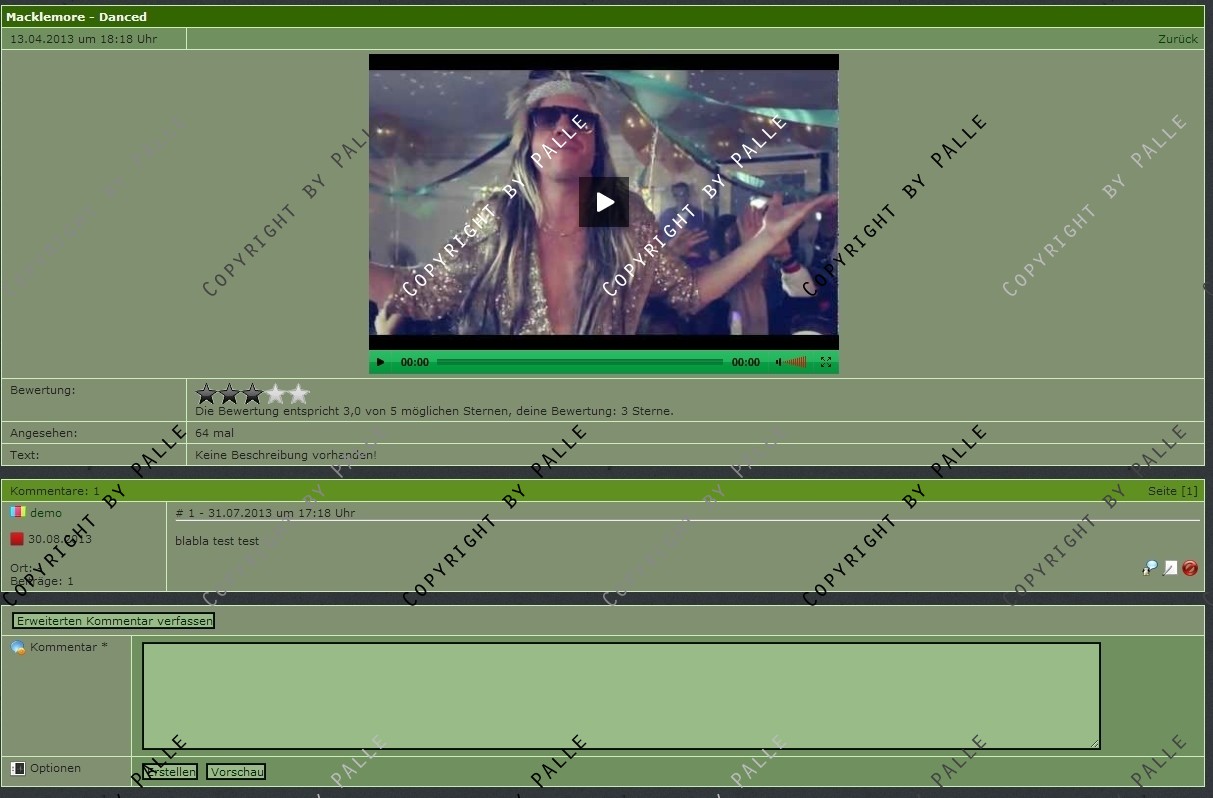Focus the Kommentar text area

(x=621, y=696)
